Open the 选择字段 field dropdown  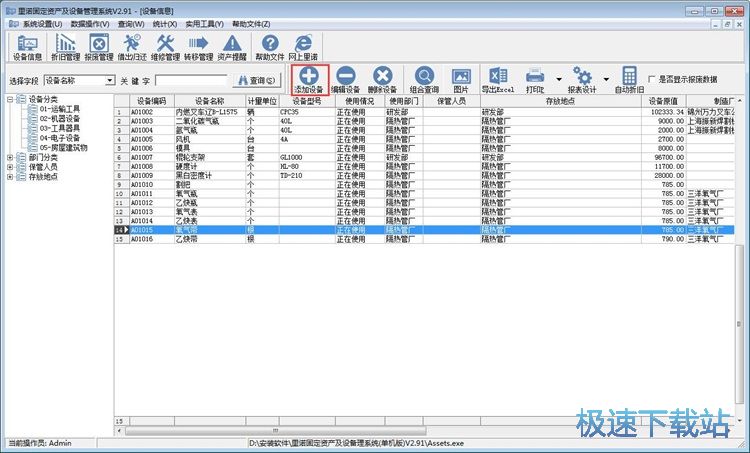tap(109, 80)
